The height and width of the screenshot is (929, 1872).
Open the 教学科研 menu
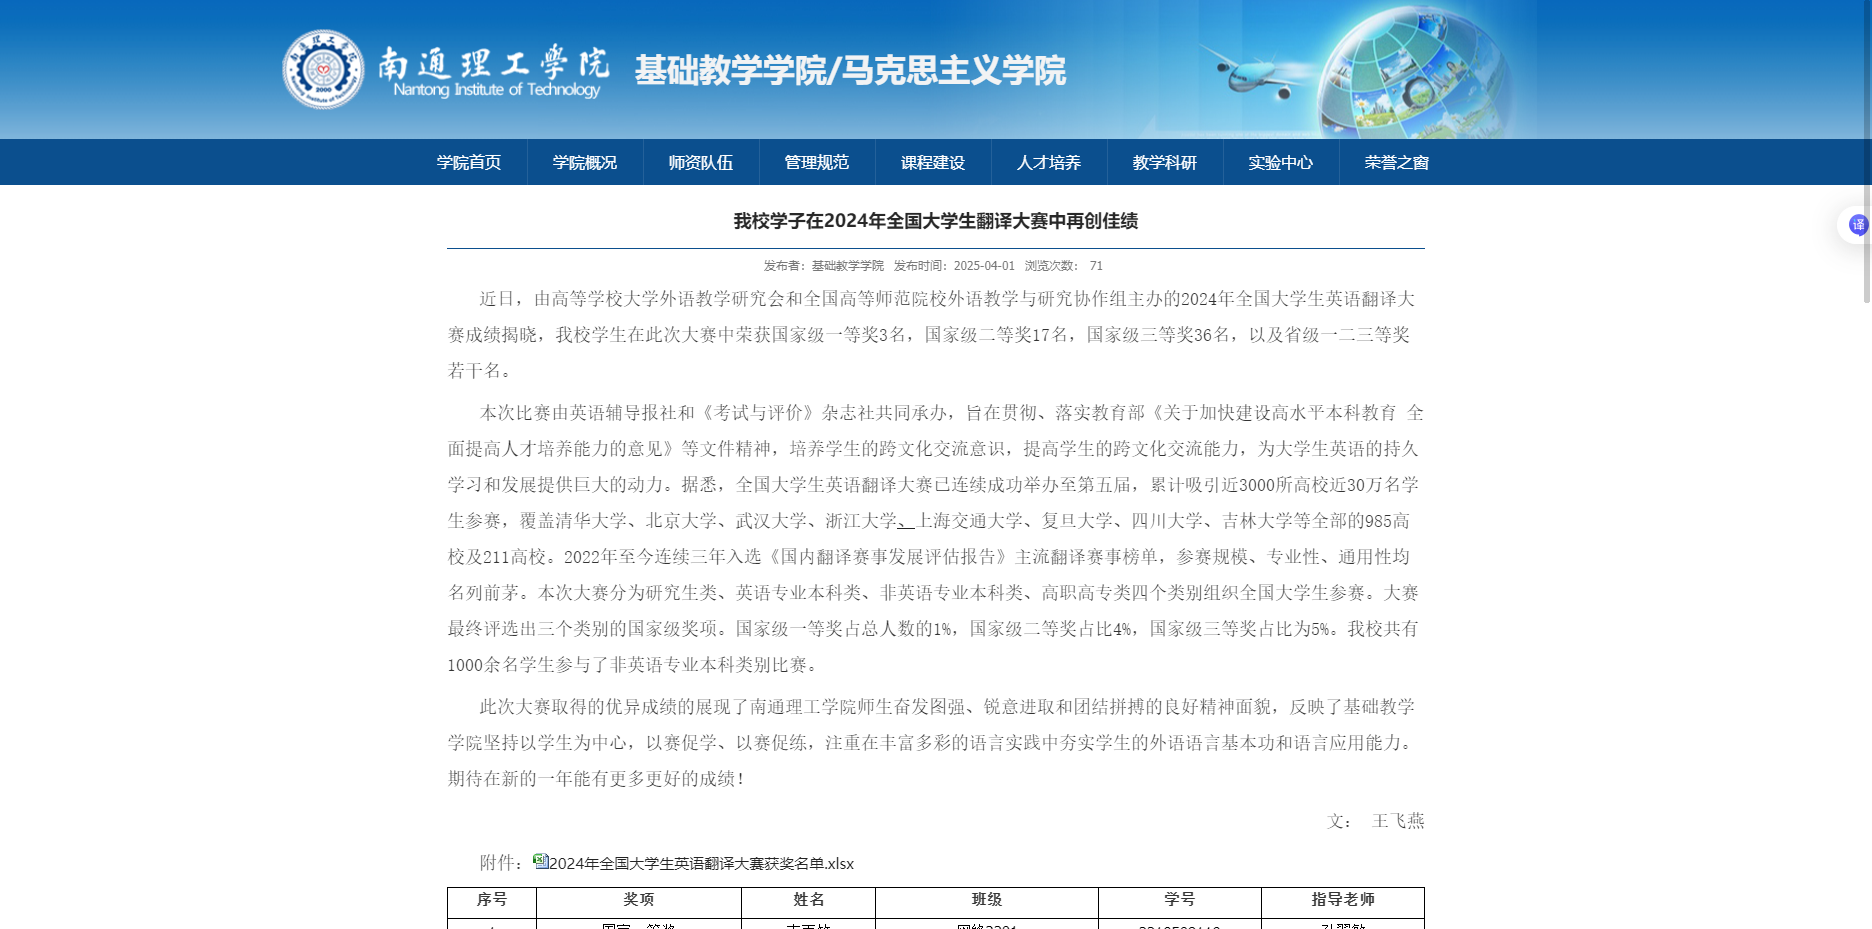(1165, 163)
